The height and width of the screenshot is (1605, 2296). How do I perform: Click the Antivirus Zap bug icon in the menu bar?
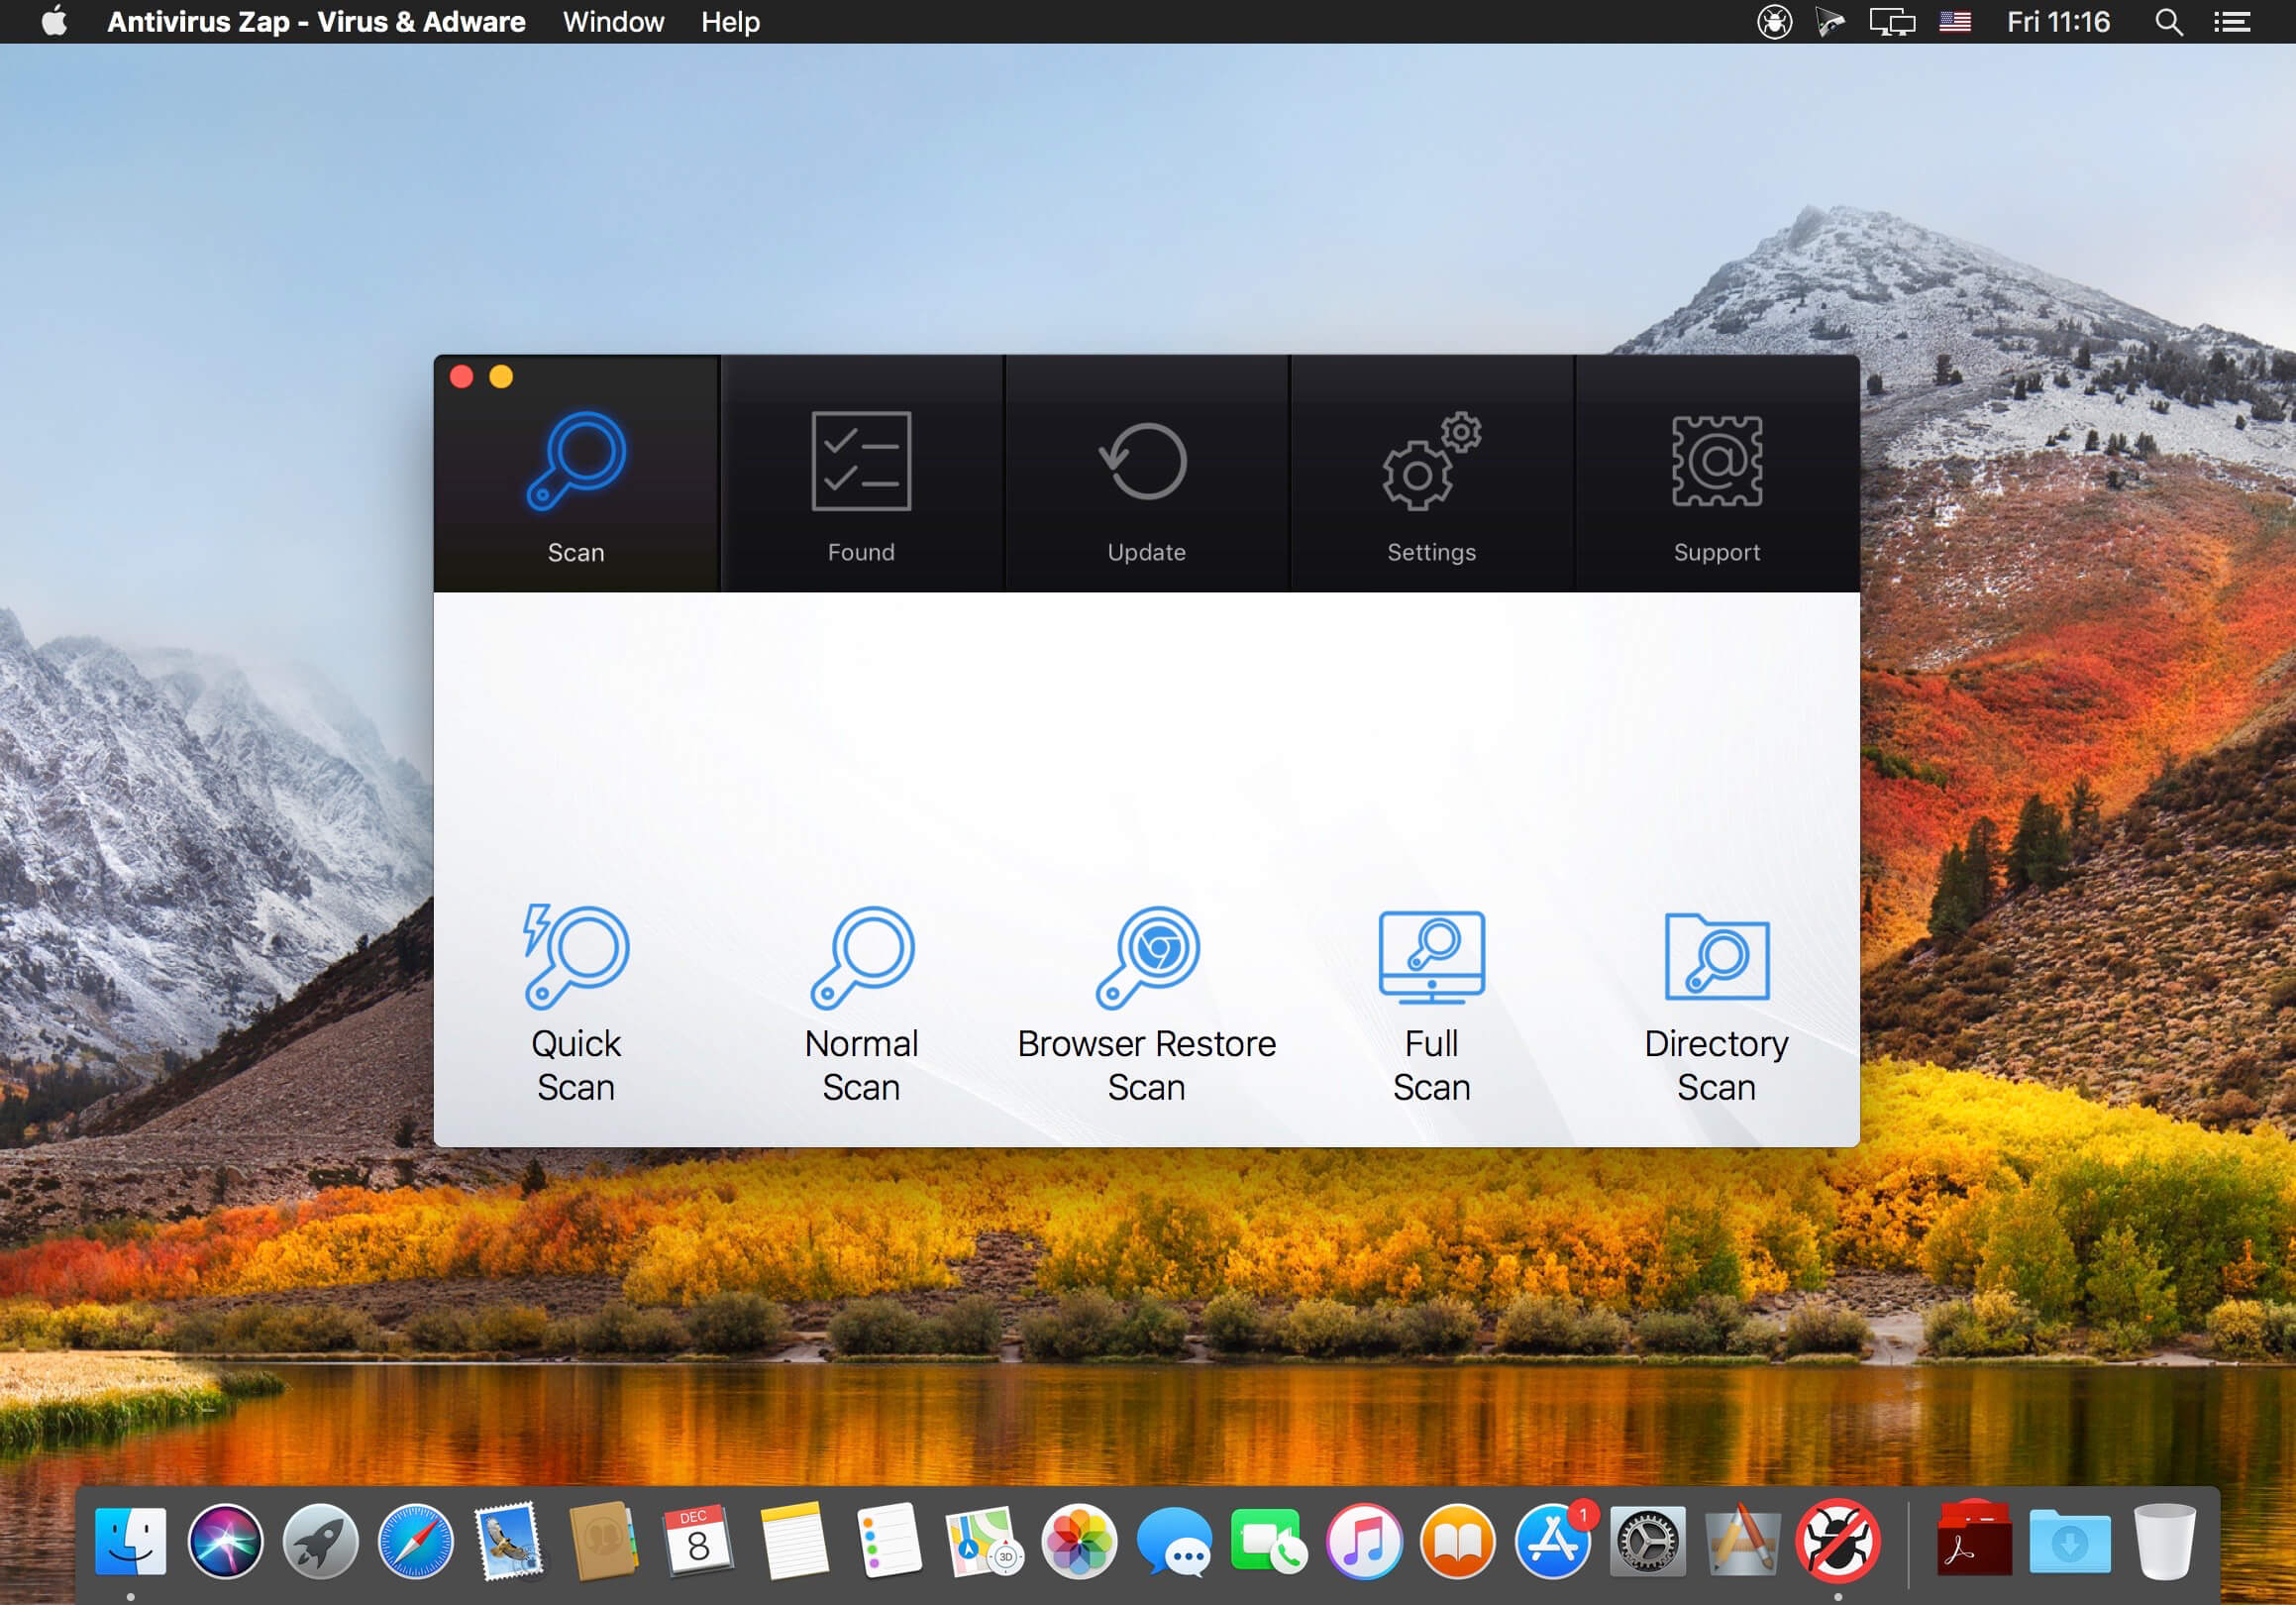1774,22
